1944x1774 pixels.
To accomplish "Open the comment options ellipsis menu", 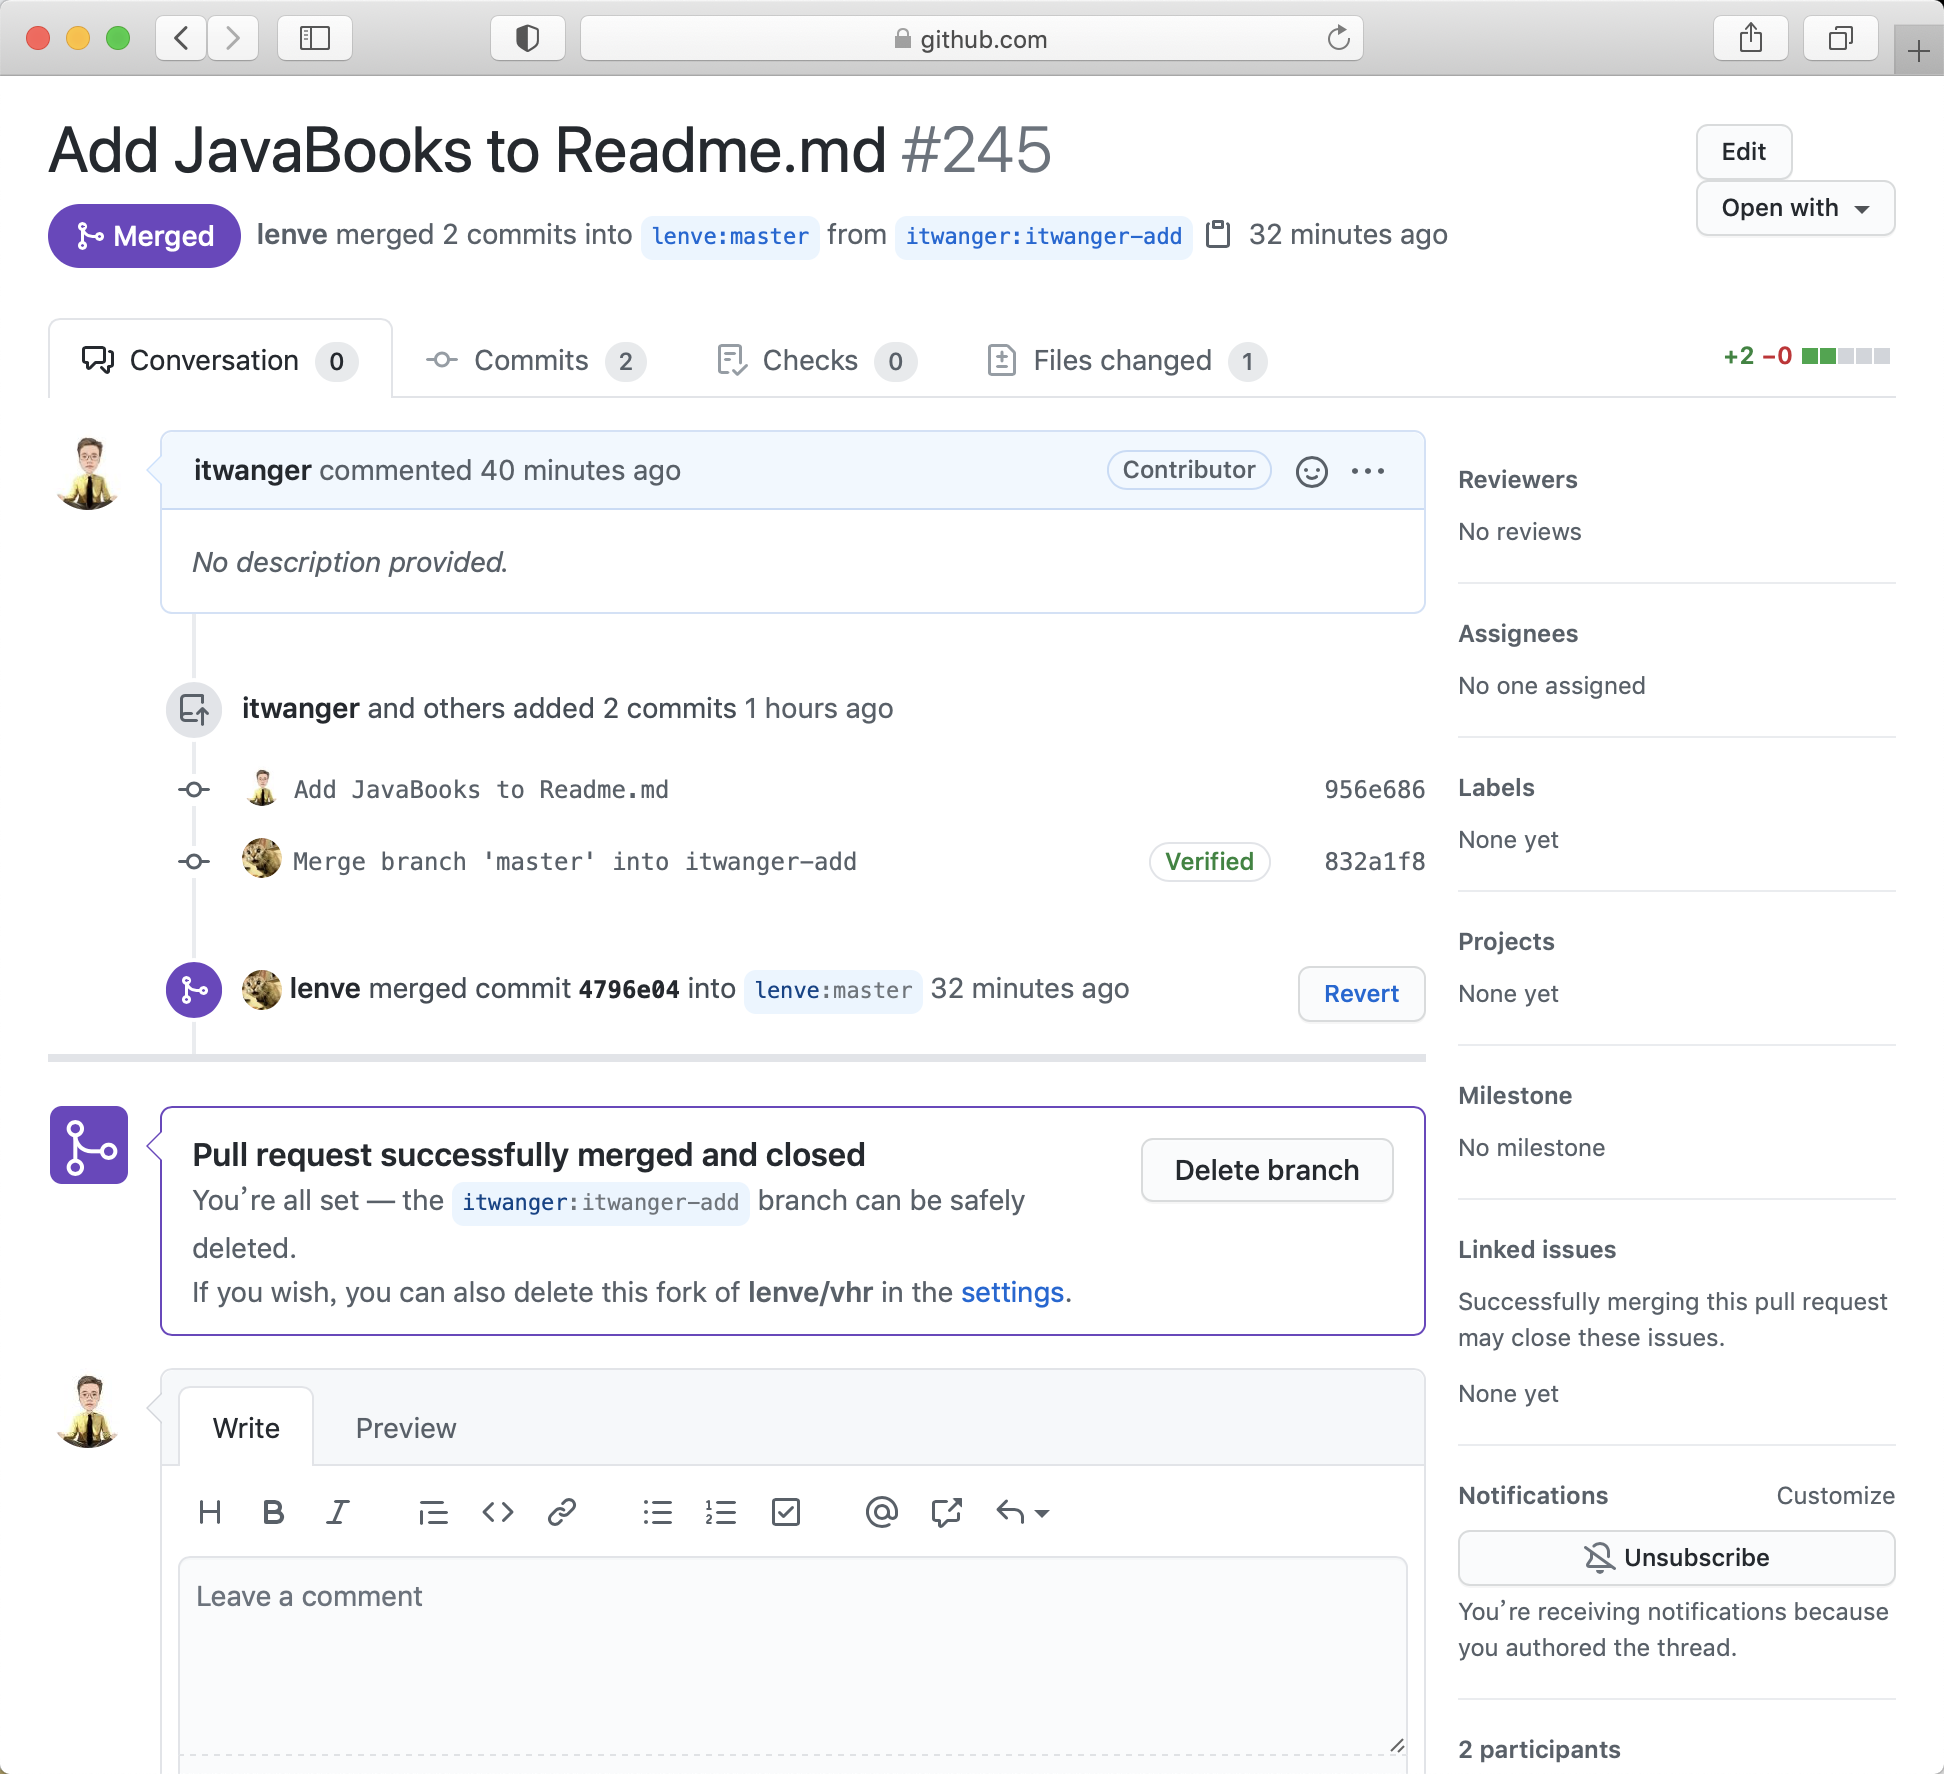I will point(1368,471).
